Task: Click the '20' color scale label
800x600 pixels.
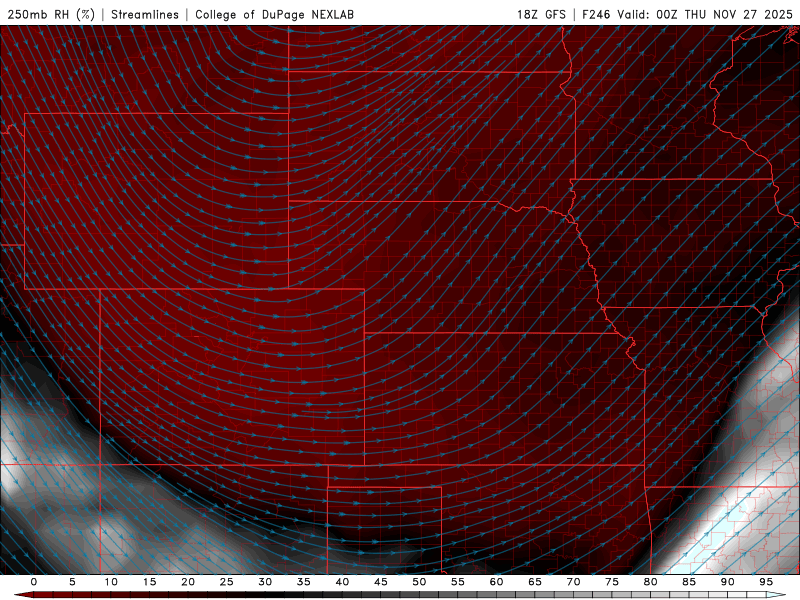Action: 188,582
